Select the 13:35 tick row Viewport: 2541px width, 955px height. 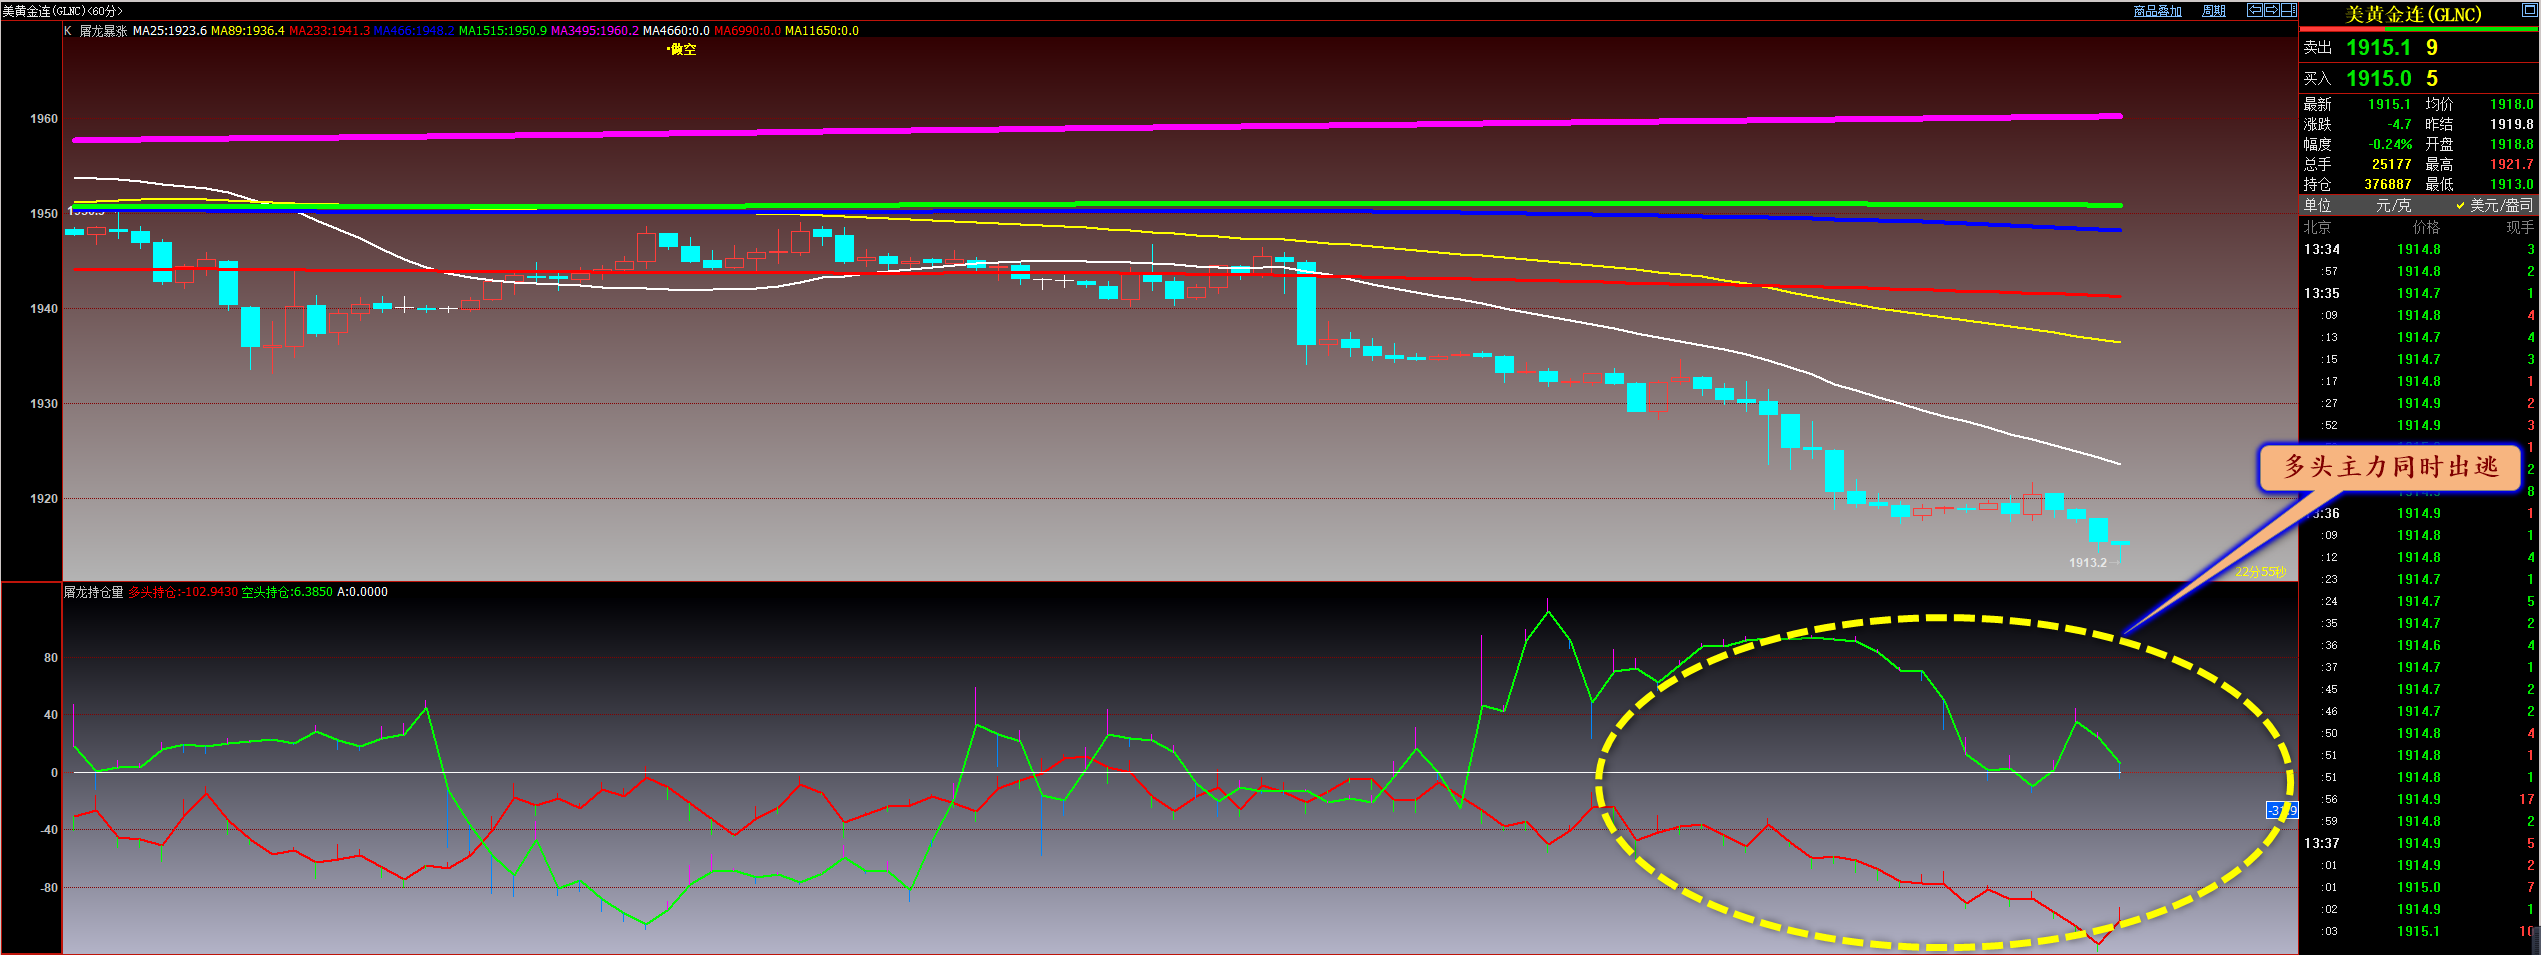[2419, 293]
